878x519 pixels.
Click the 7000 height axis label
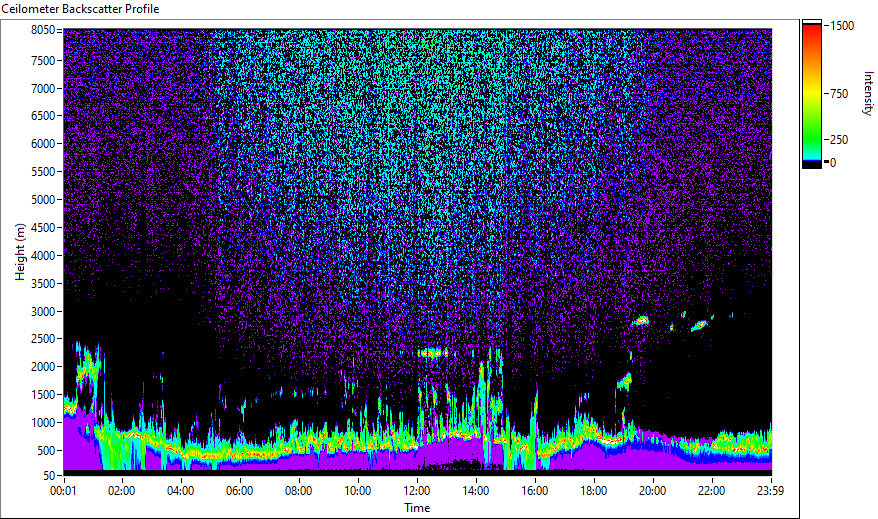[43, 88]
